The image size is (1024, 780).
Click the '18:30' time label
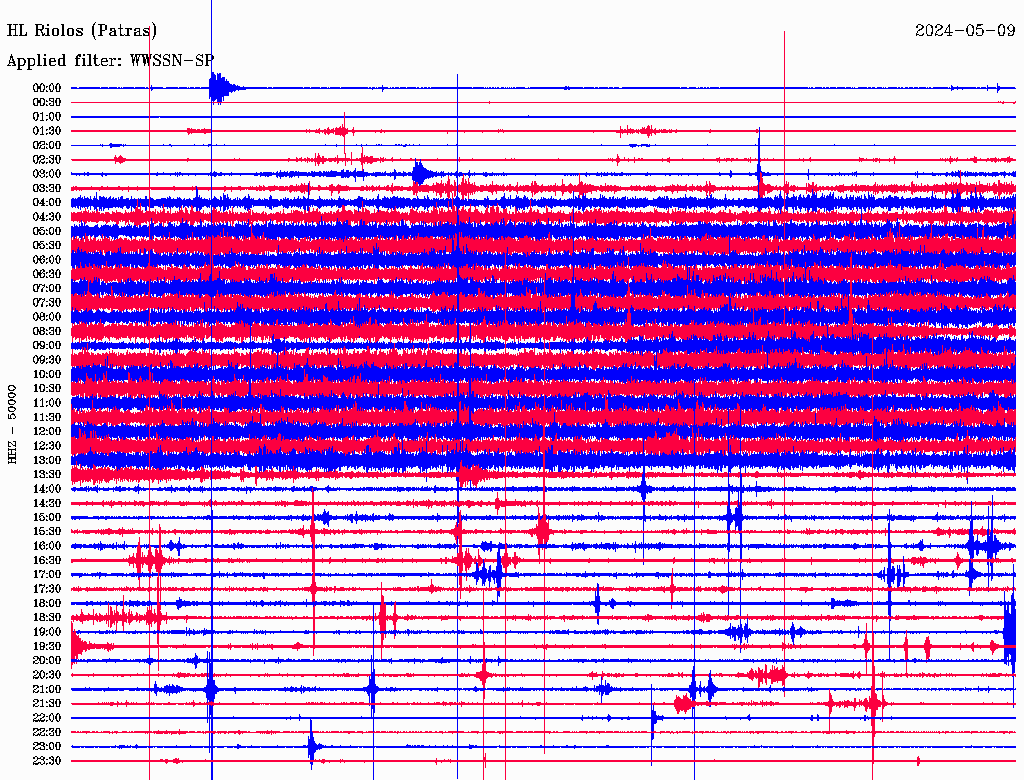tap(47, 617)
